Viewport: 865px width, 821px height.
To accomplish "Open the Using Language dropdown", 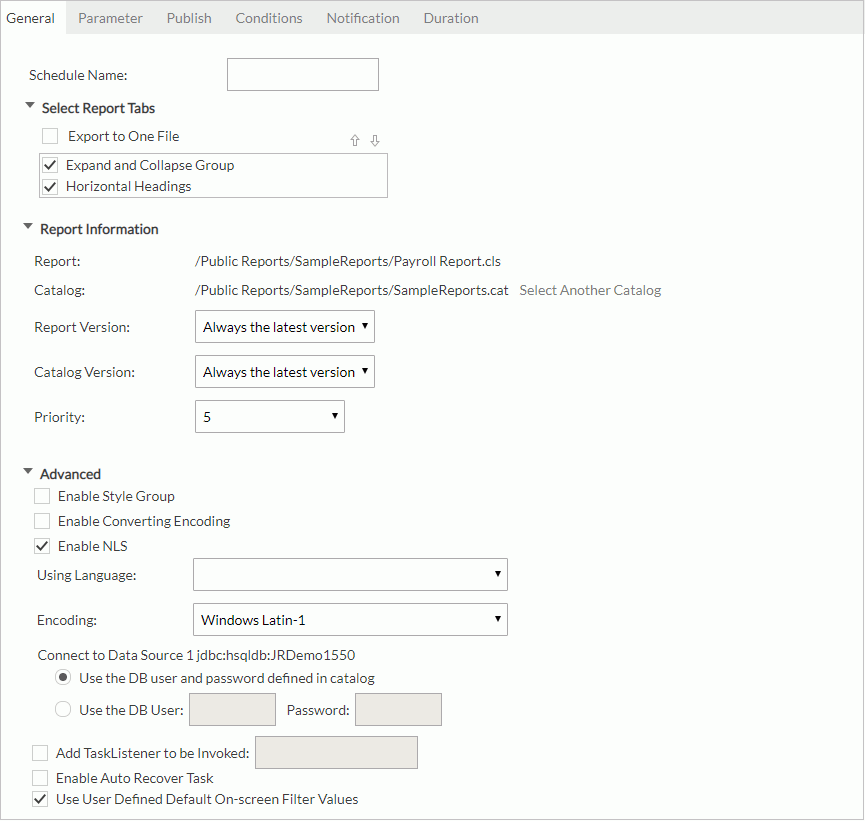I will (497, 574).
